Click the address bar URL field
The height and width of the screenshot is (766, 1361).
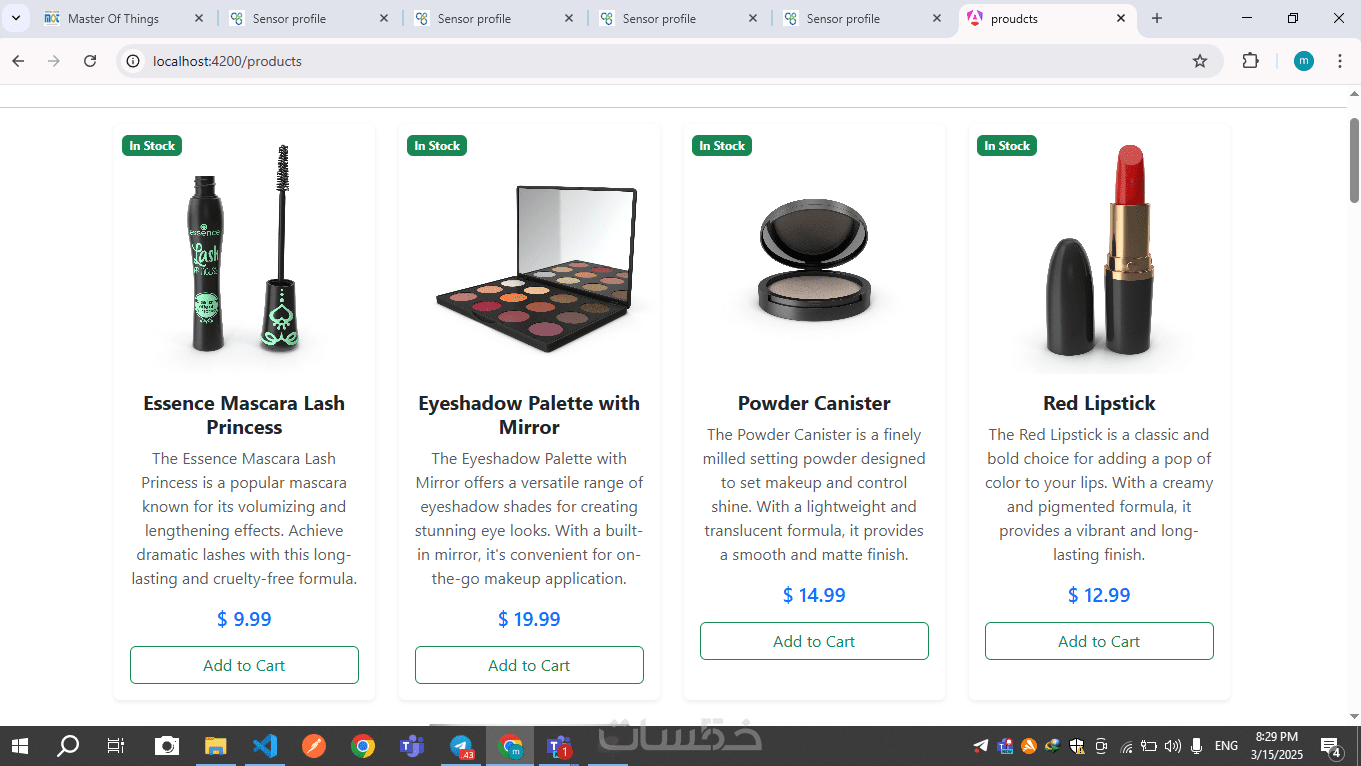(x=660, y=61)
